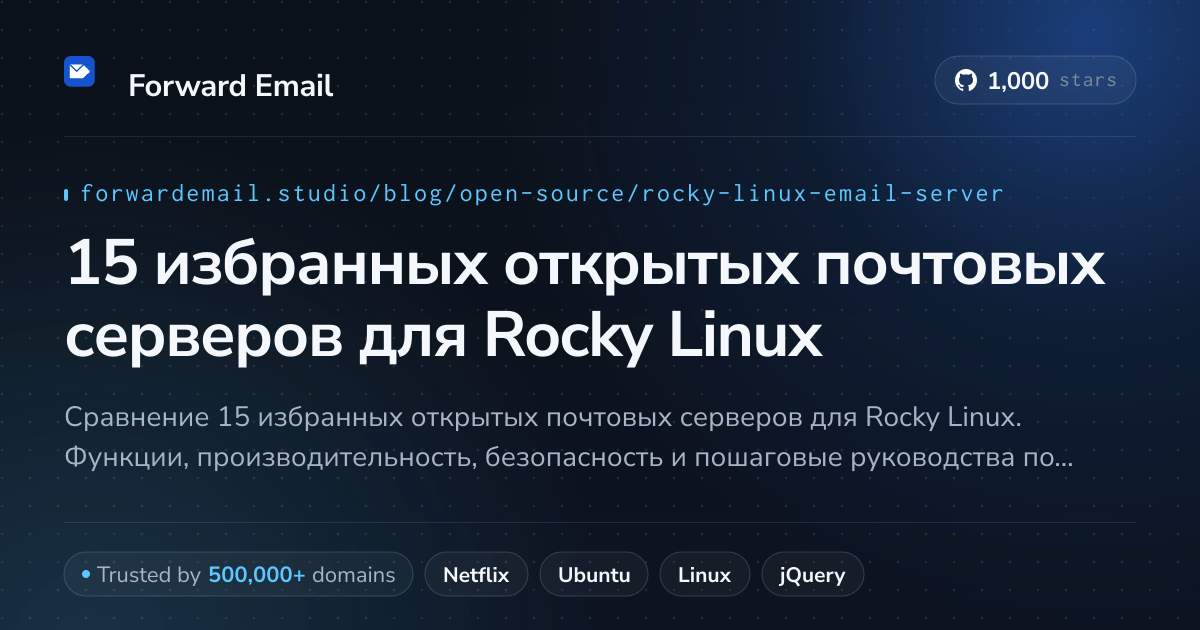Open the forwardemail.studio blog URL link
Viewport: 1200px width, 630px height.
click(x=541, y=194)
